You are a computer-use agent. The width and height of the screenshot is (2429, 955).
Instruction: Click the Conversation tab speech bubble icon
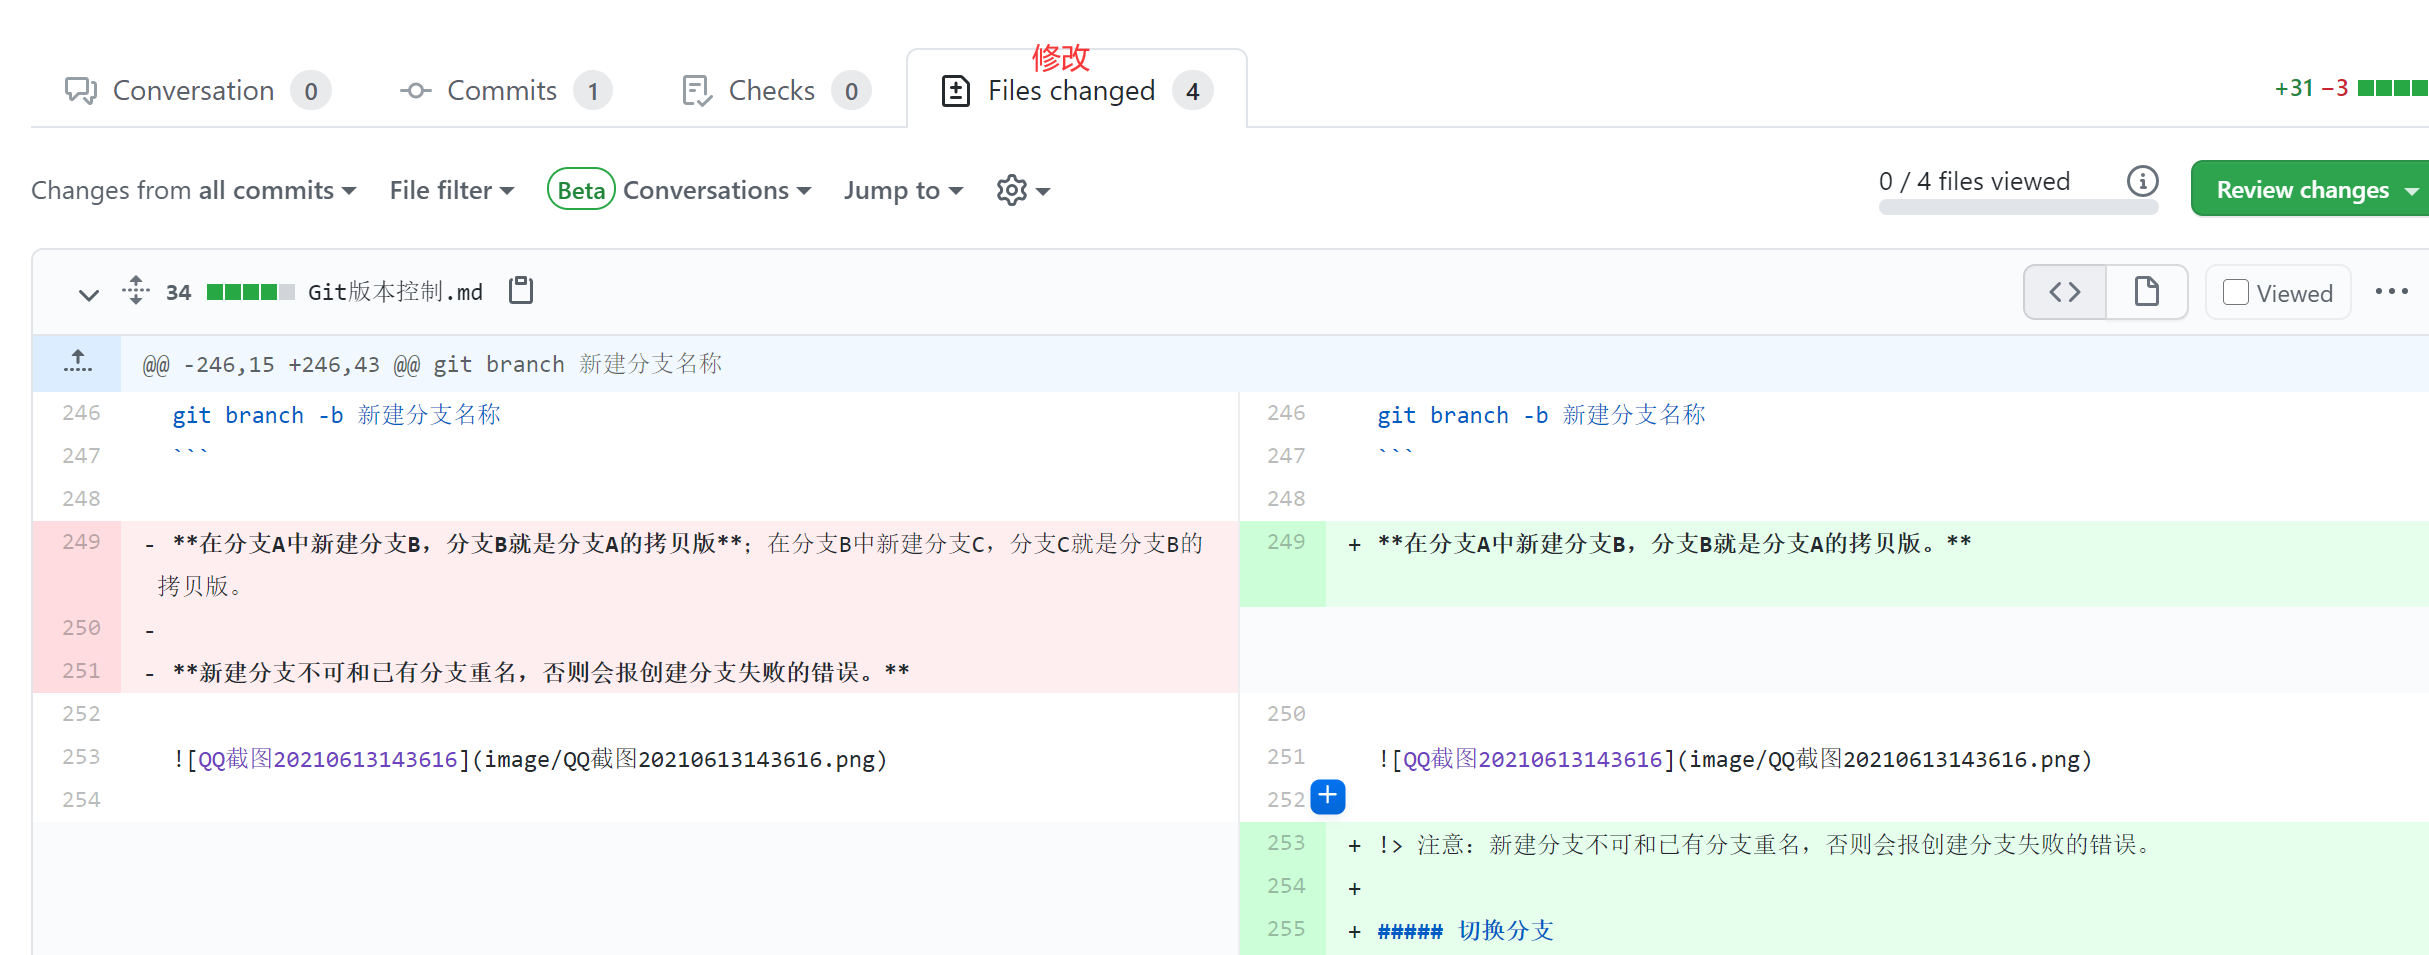[80, 90]
